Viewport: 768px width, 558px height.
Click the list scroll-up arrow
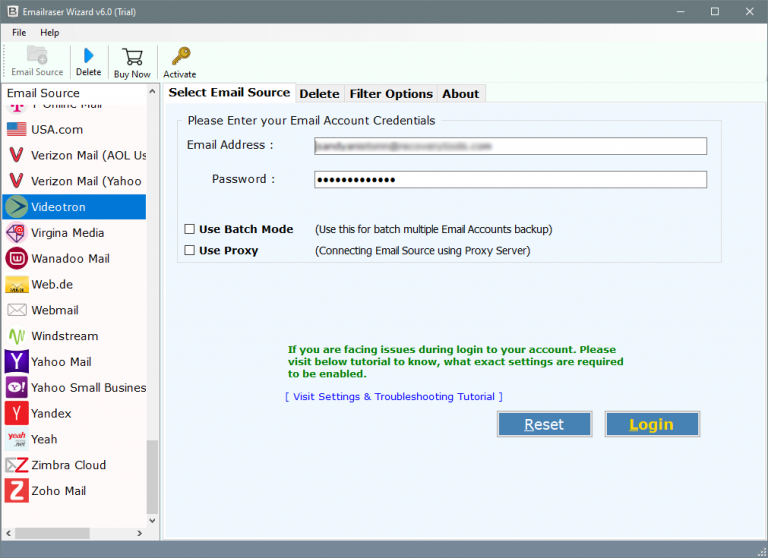pos(152,92)
